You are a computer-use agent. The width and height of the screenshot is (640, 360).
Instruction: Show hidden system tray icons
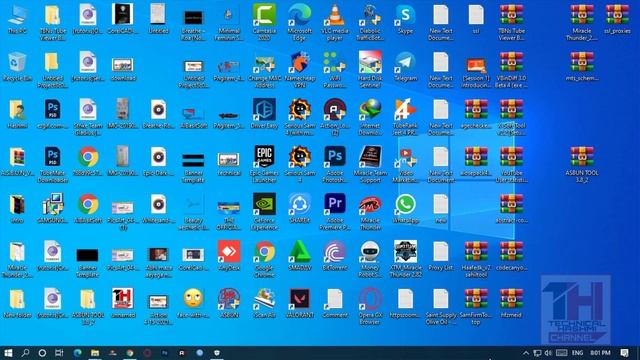click(x=526, y=353)
